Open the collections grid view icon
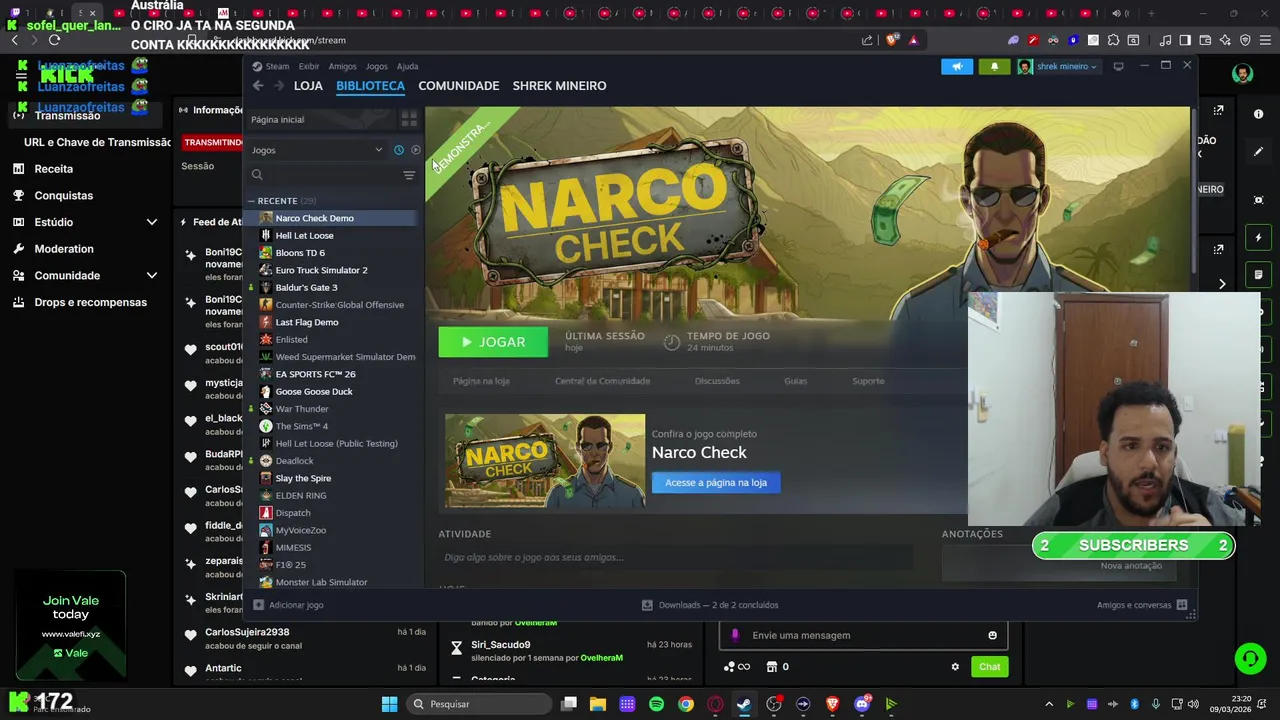The width and height of the screenshot is (1280, 720). coord(409,119)
